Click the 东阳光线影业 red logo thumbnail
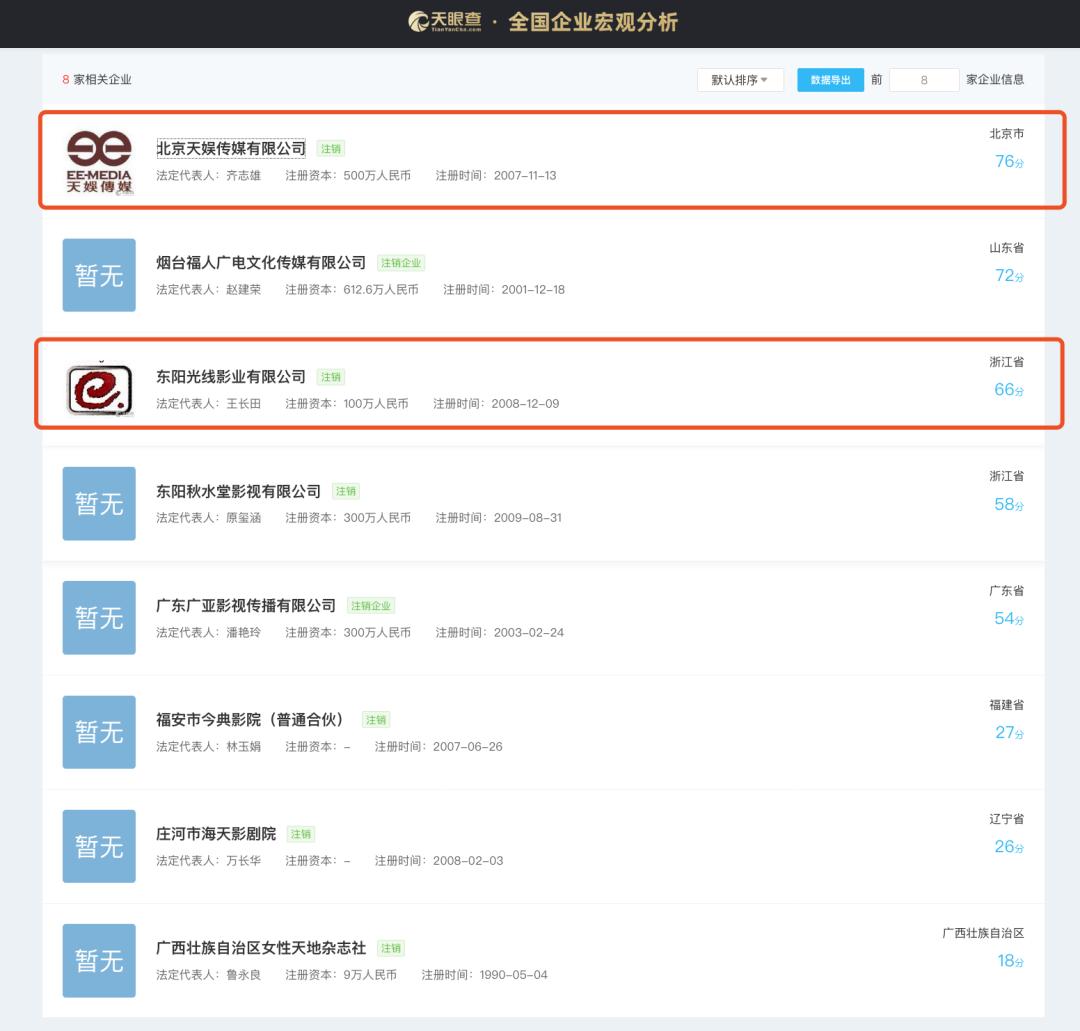Viewport: 1080px width, 1031px height. coord(99,389)
